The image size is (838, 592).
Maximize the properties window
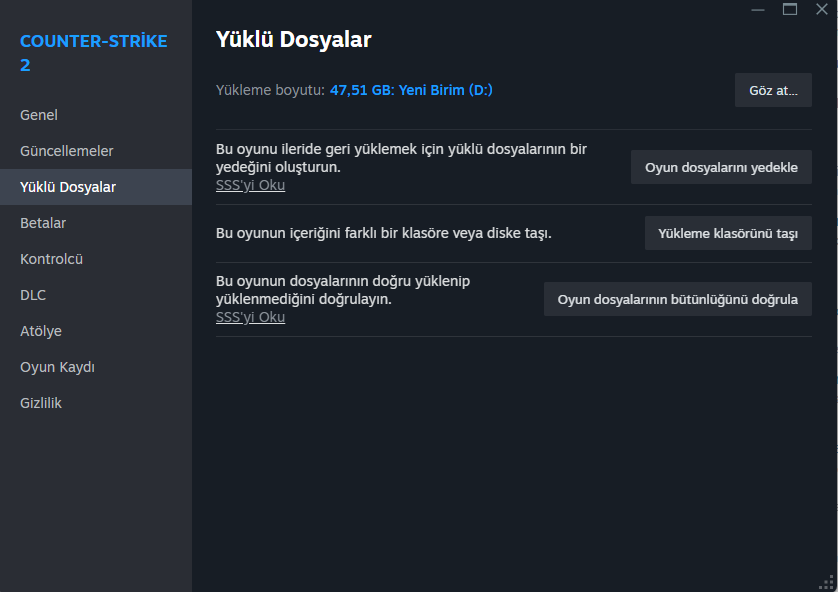tap(790, 9)
